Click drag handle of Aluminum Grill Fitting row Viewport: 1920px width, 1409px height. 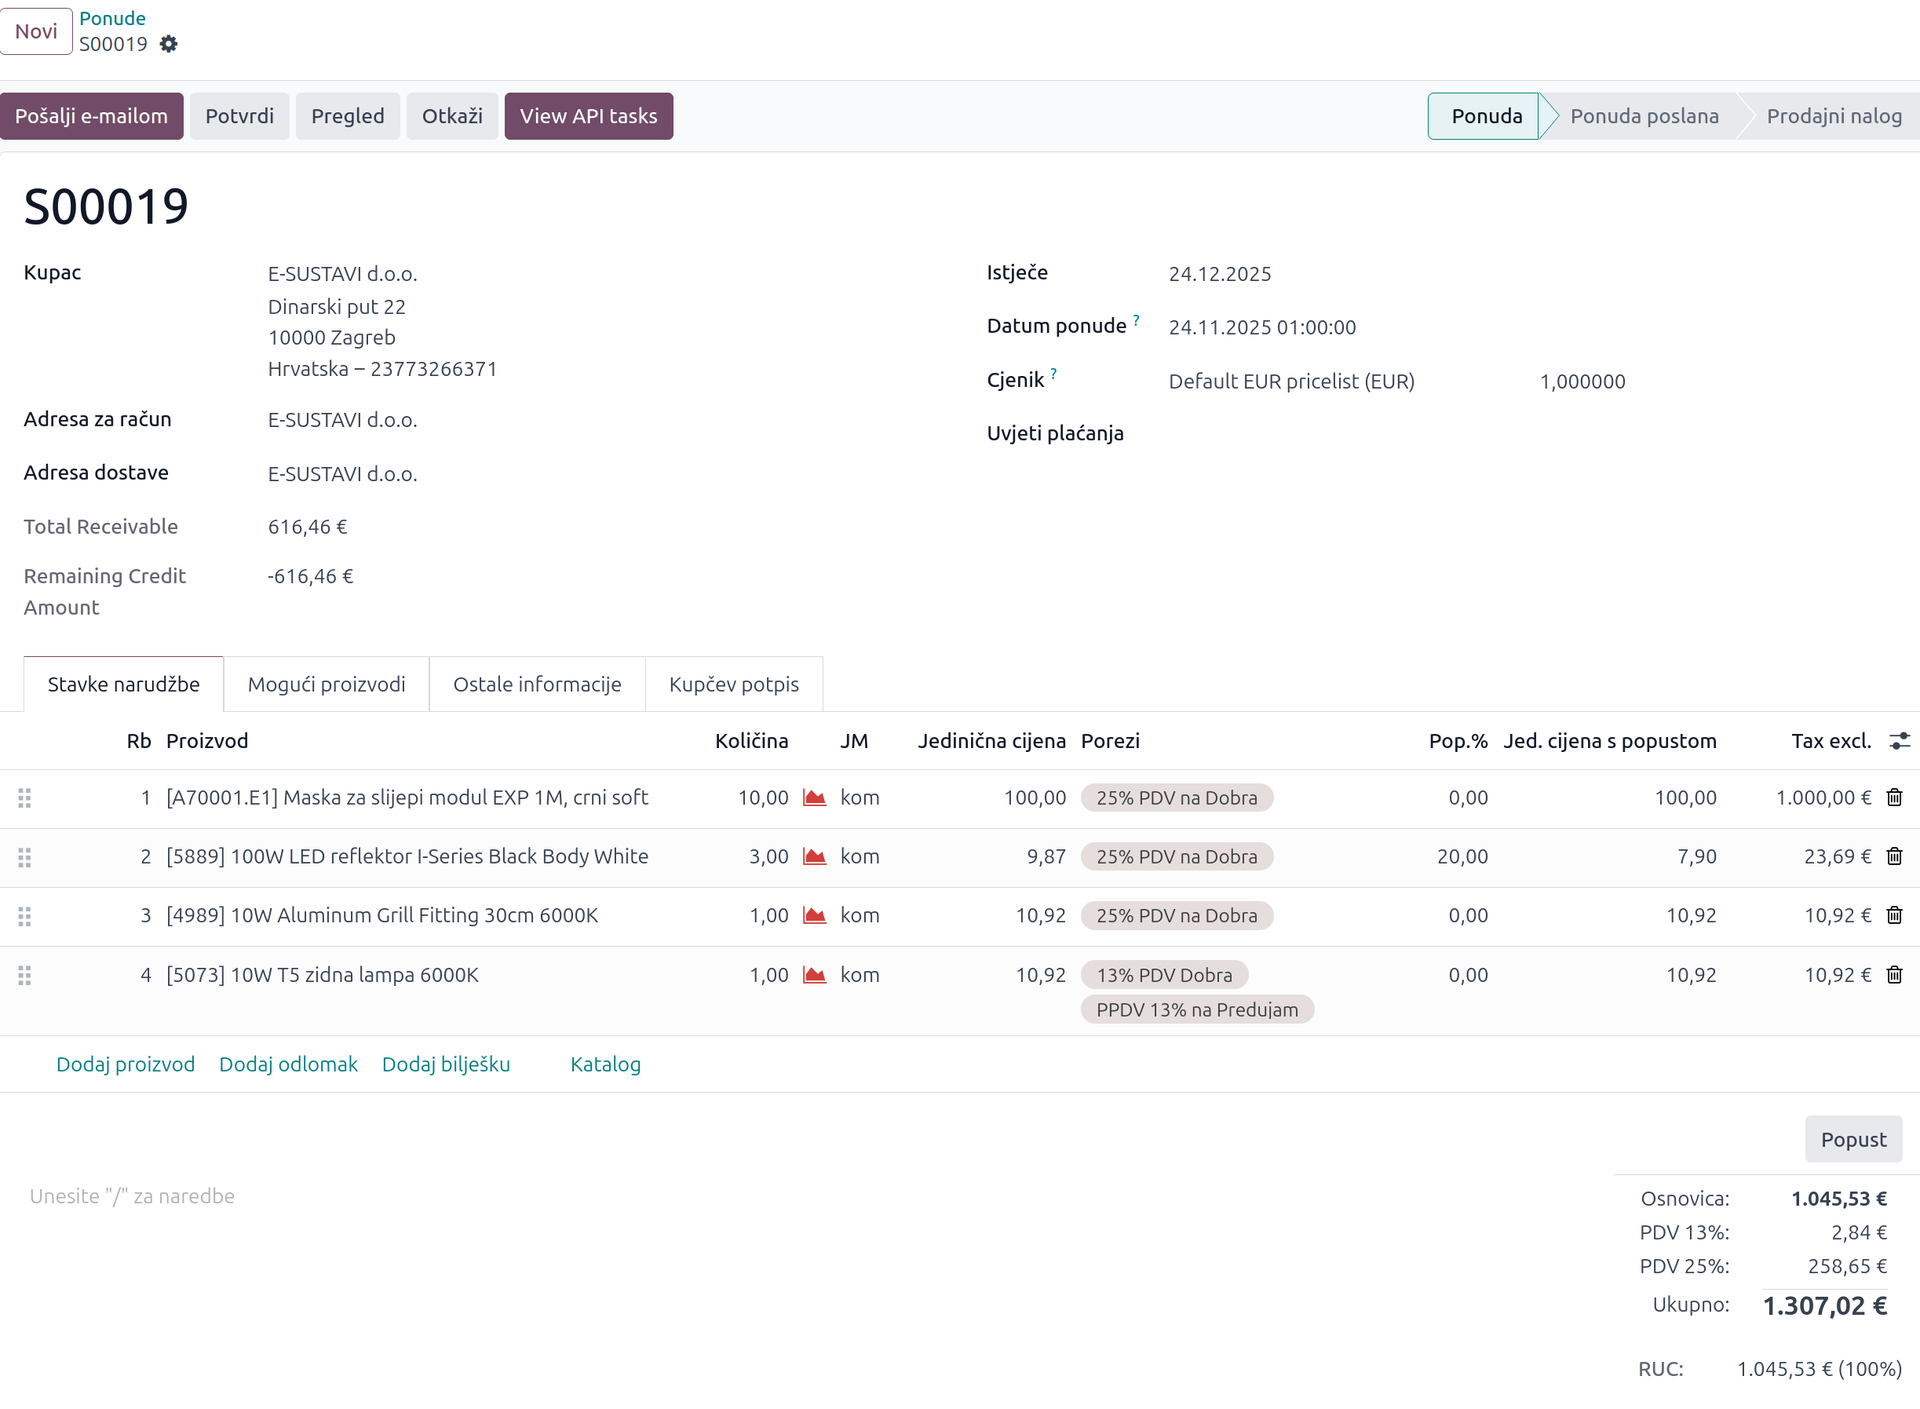pos(25,916)
